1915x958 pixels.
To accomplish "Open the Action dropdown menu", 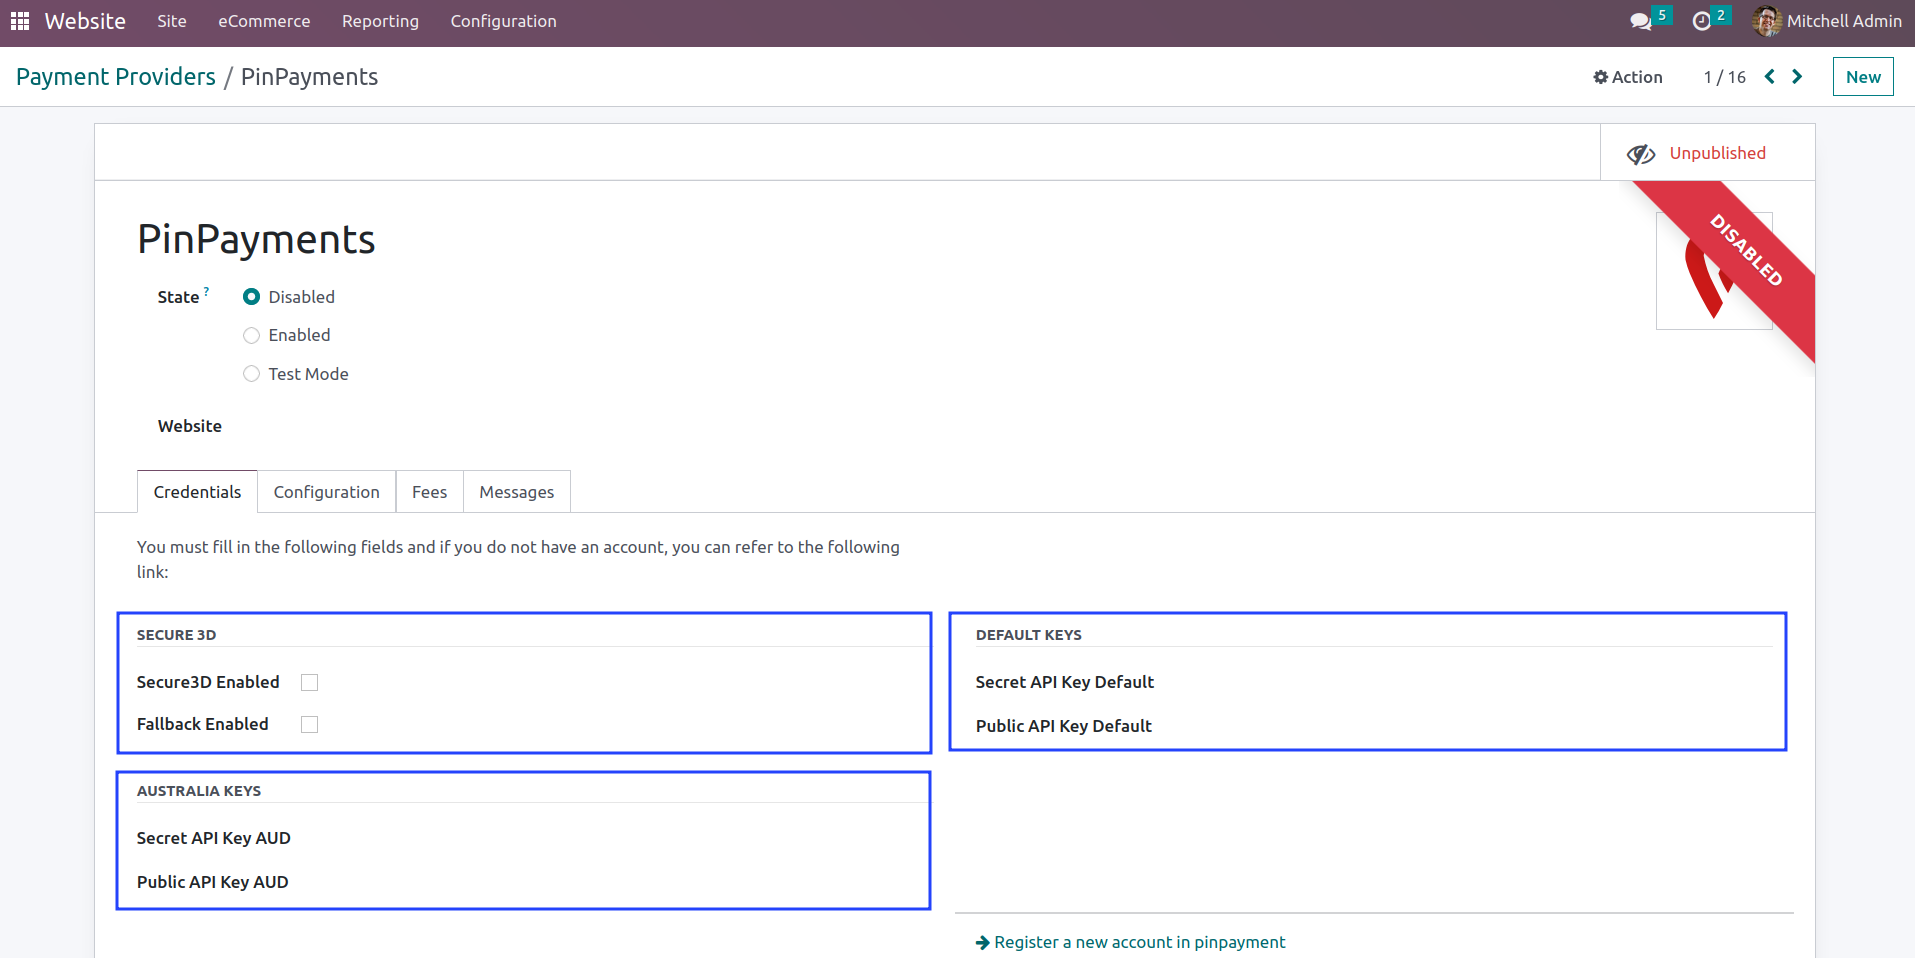I will 1628,77.
